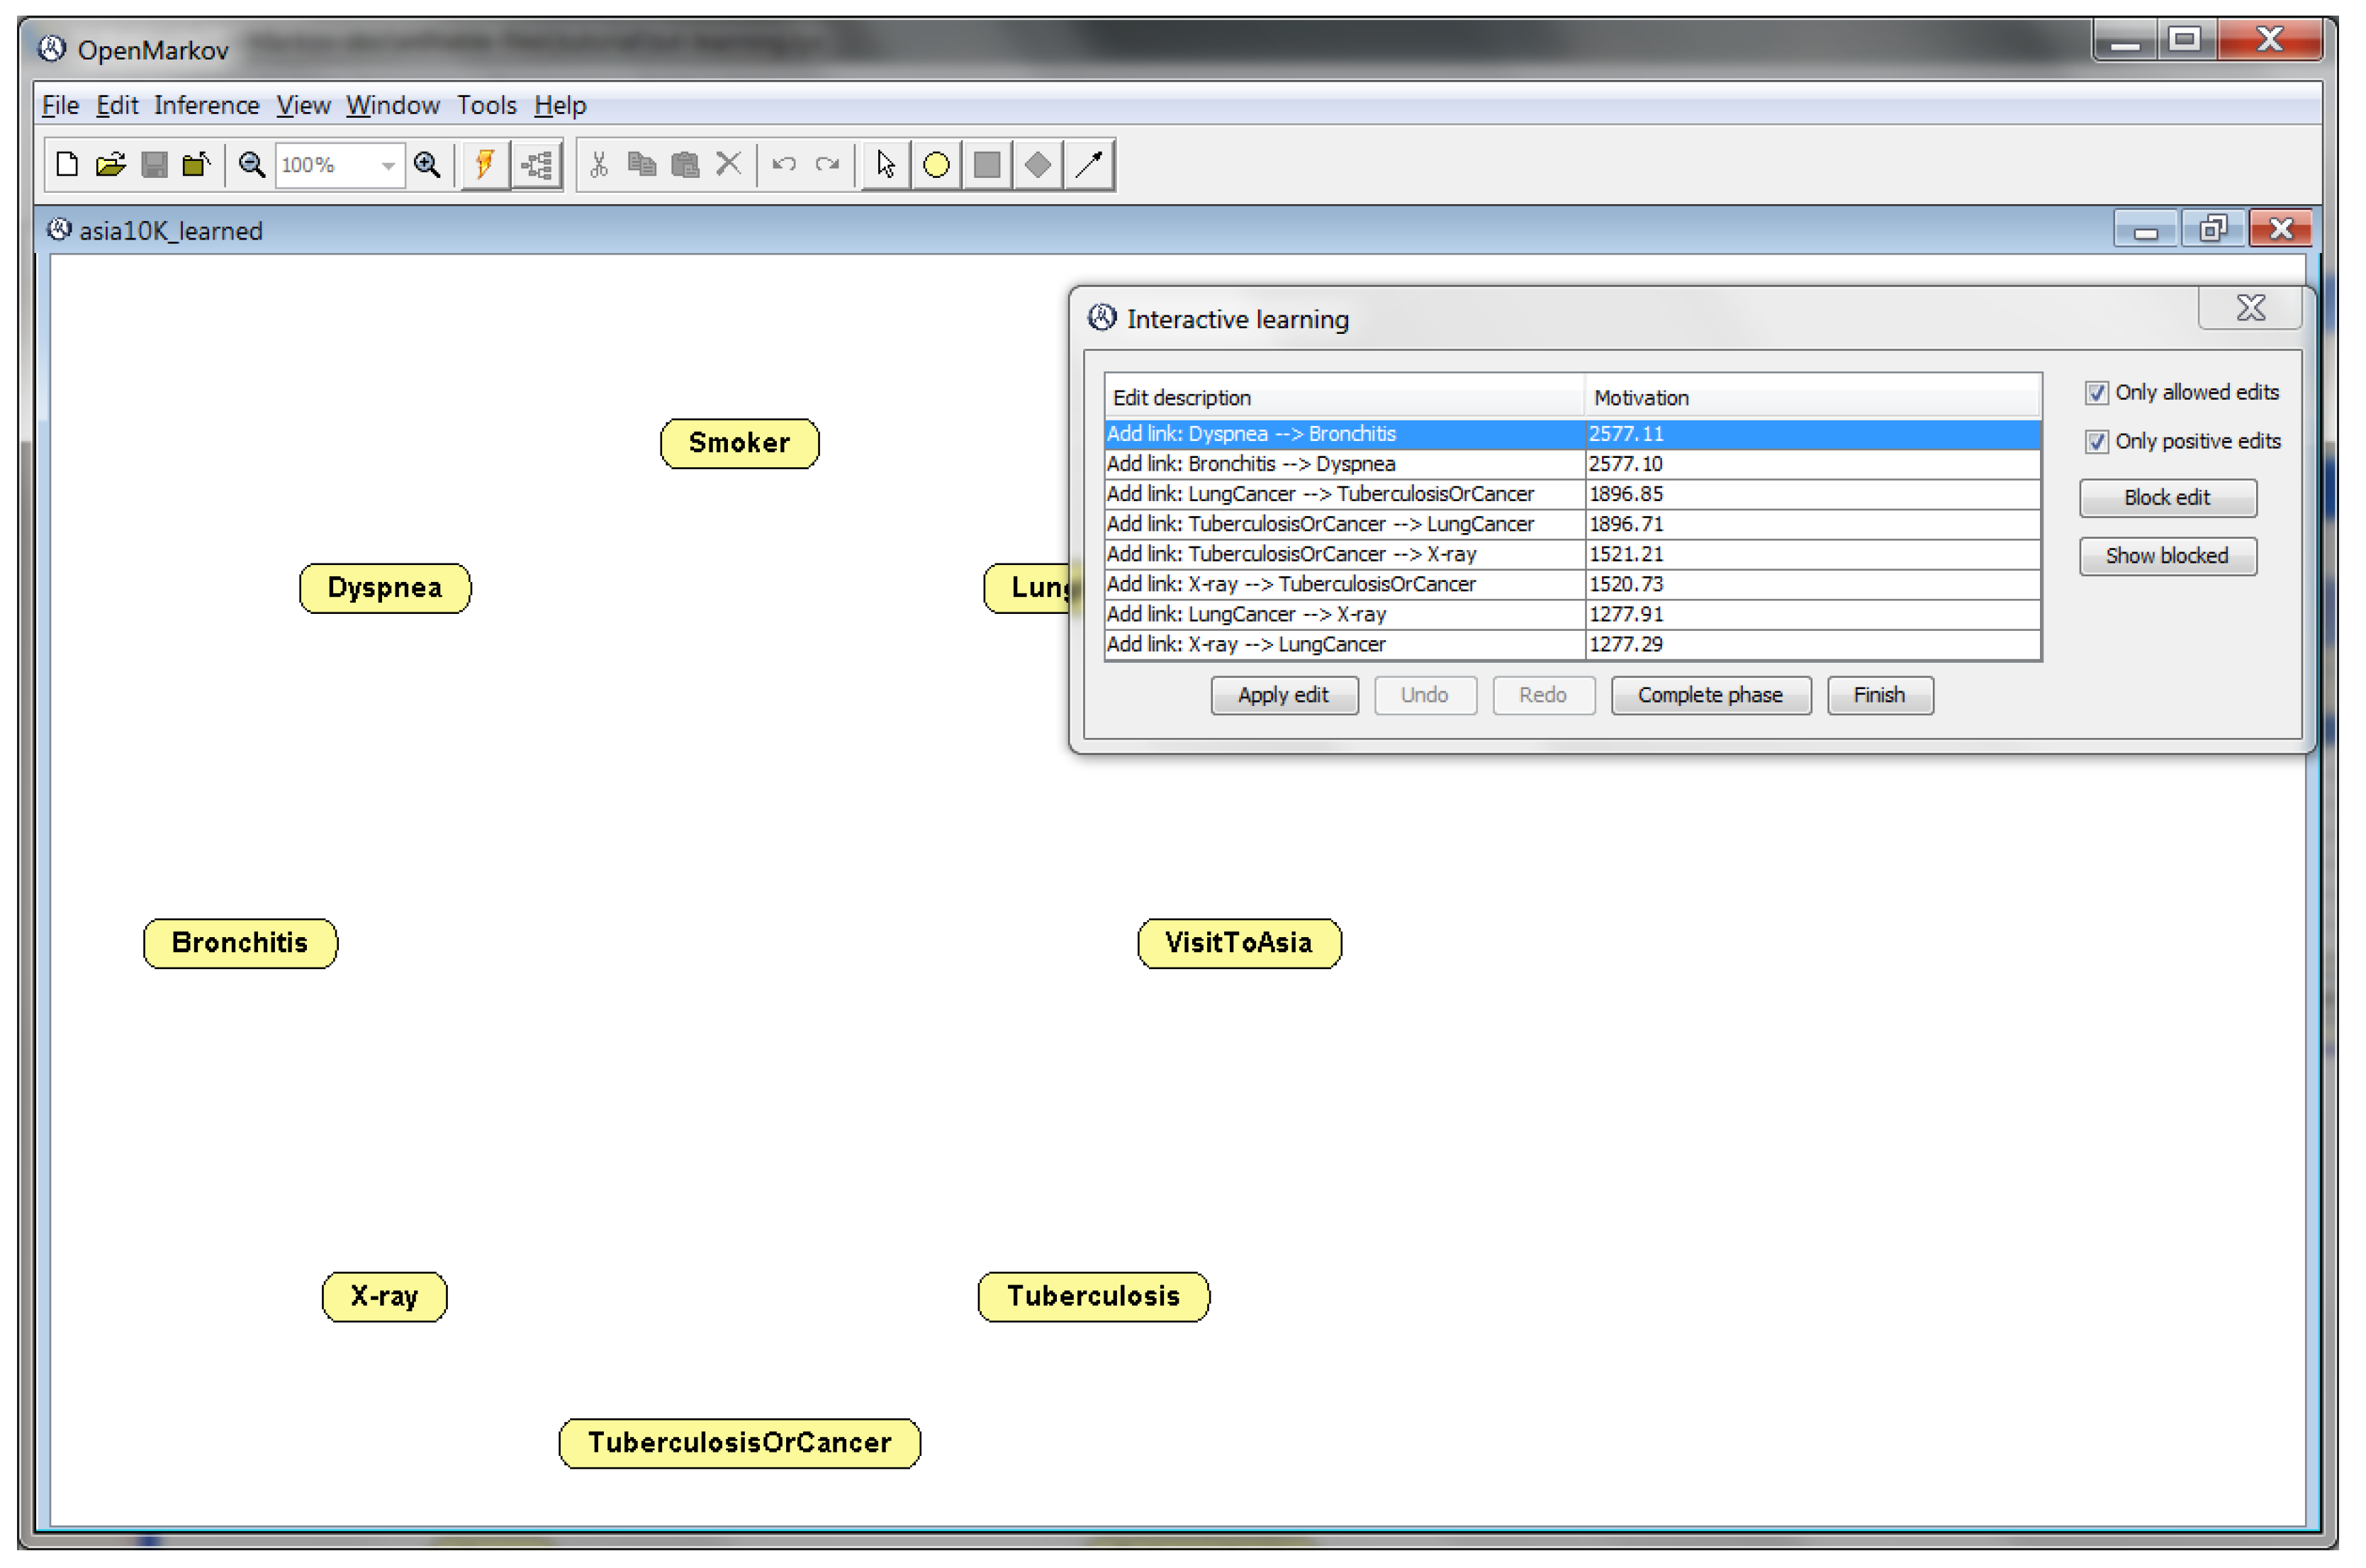The width and height of the screenshot is (2366, 1568).
Task: Select the utility node (diamond) tool
Action: click(x=1038, y=165)
